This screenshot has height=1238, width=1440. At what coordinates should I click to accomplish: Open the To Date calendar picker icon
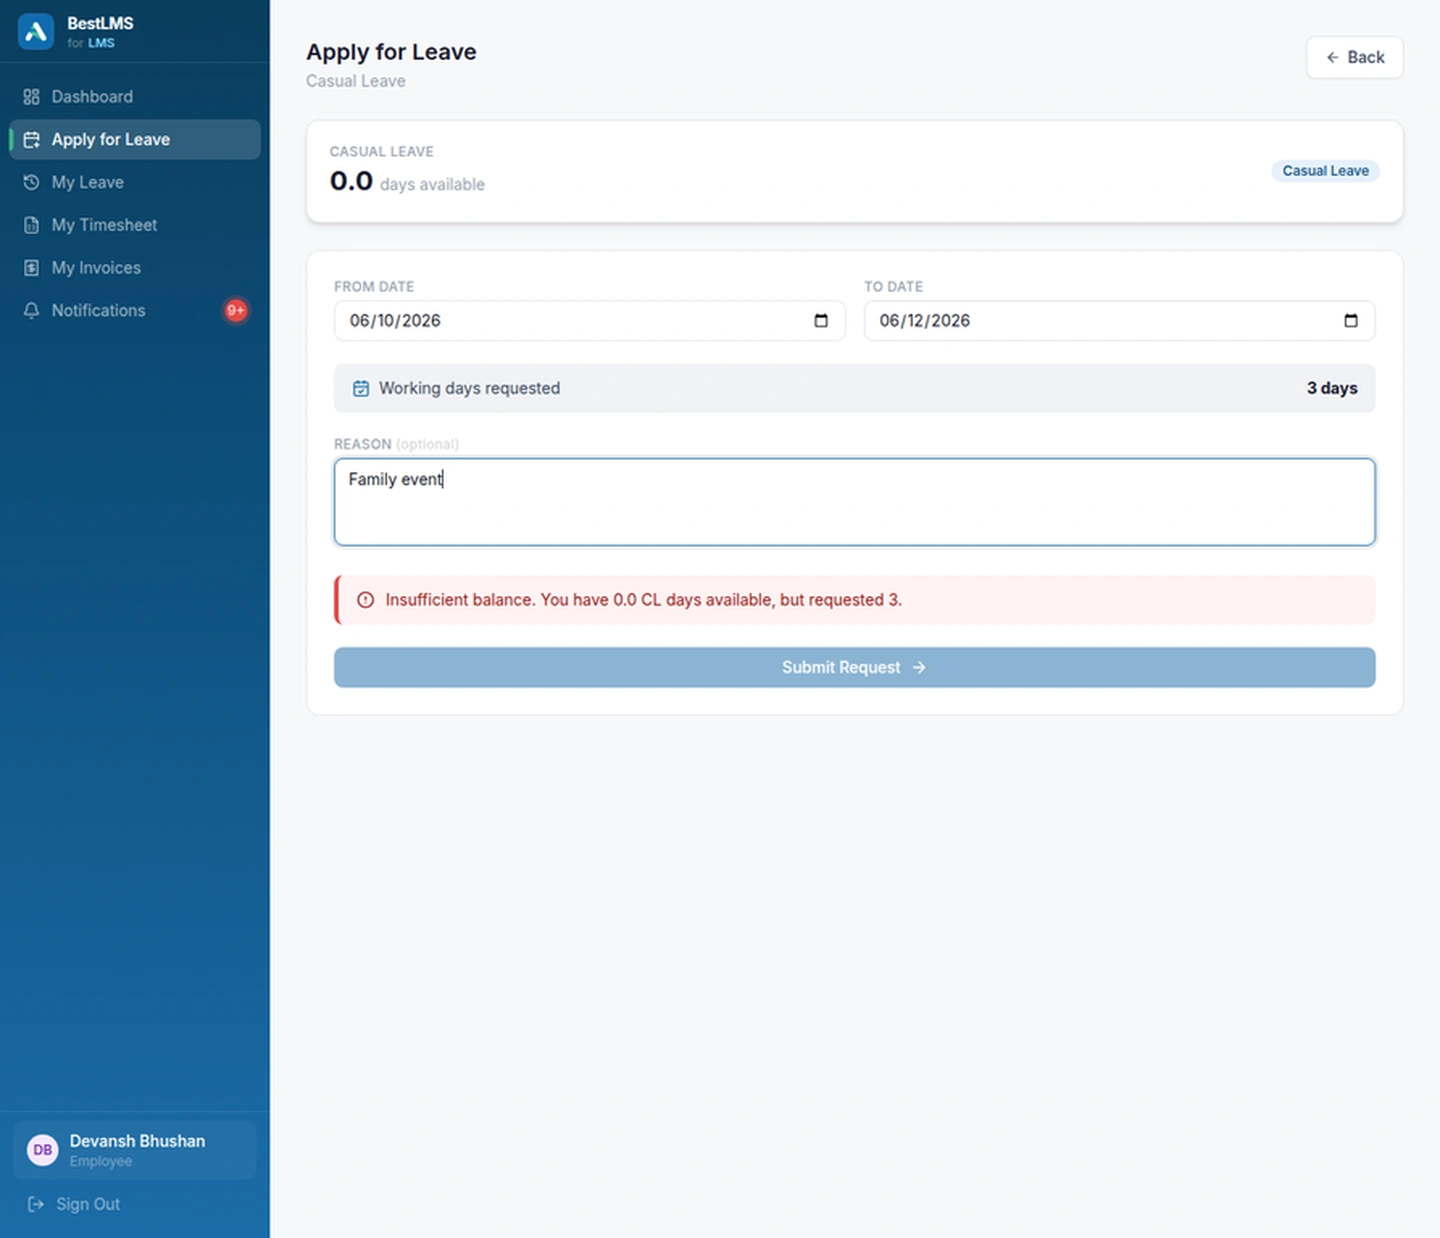pyautogui.click(x=1351, y=321)
